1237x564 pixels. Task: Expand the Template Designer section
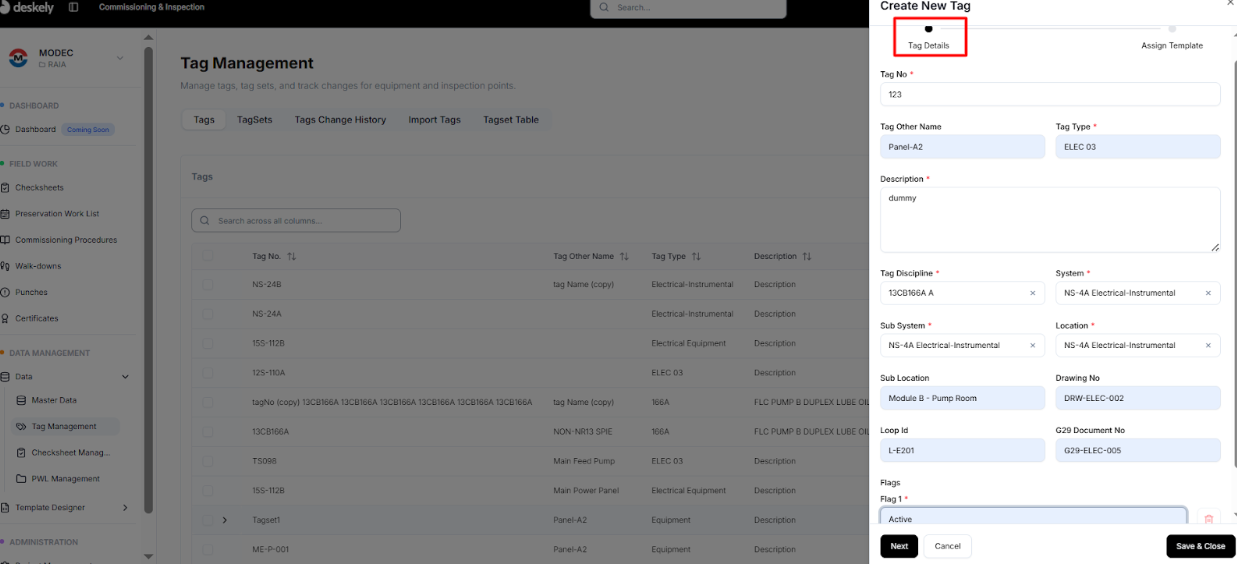coord(125,507)
